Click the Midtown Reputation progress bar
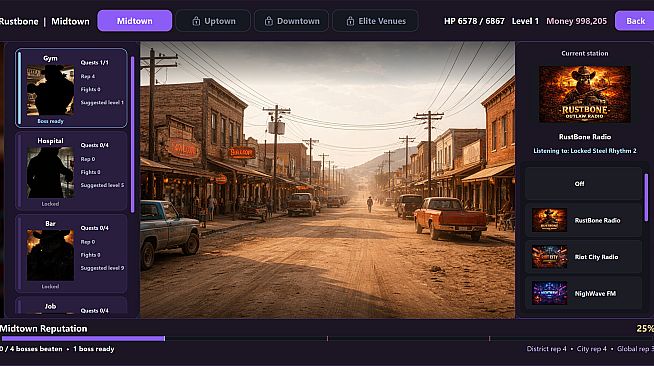The image size is (654, 366). (327, 338)
